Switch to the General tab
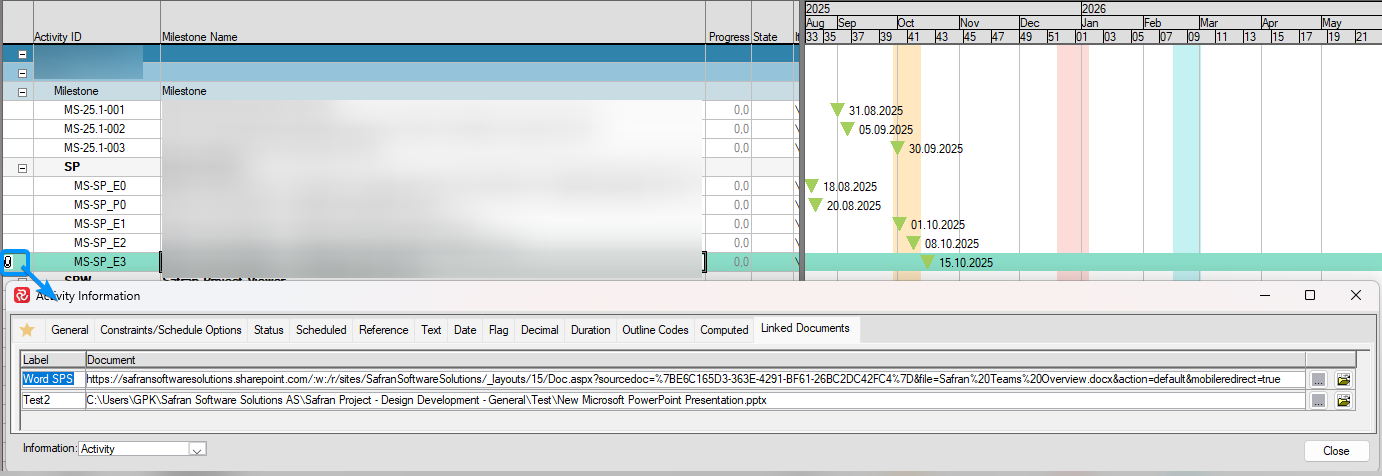The width and height of the screenshot is (1382, 476). point(70,330)
